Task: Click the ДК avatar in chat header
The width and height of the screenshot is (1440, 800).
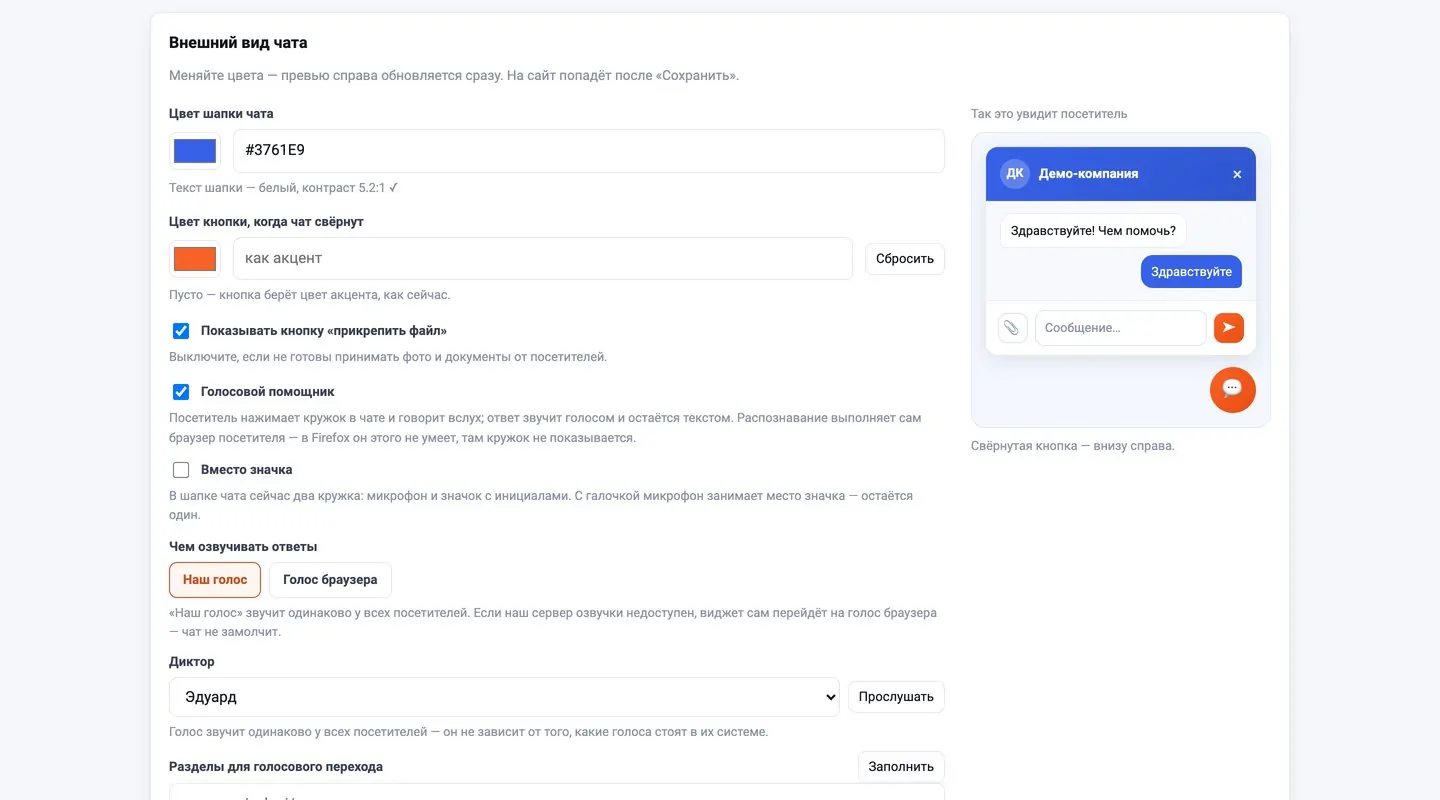Action: pyautogui.click(x=1015, y=174)
